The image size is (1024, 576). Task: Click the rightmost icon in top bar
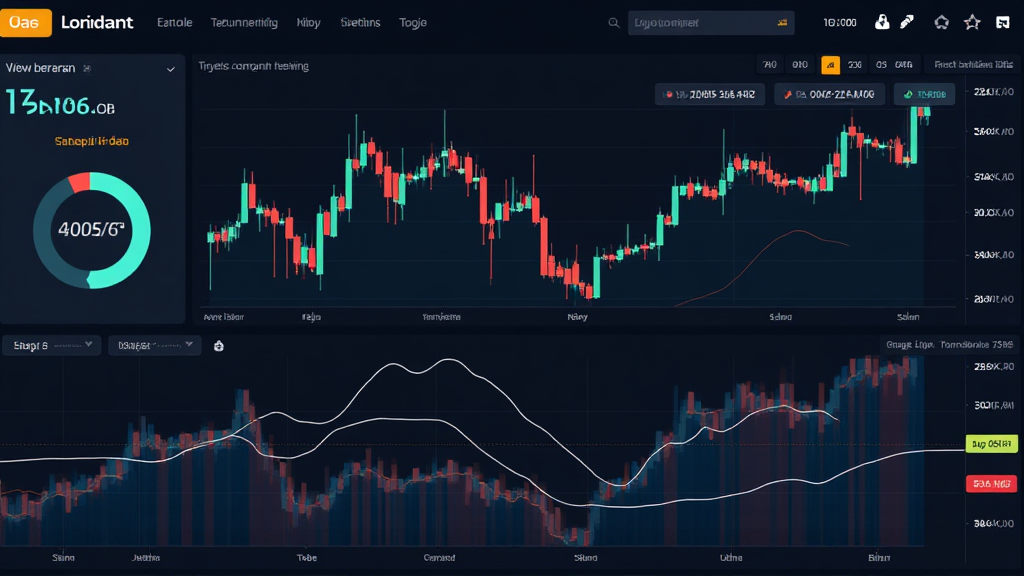pos(1003,22)
